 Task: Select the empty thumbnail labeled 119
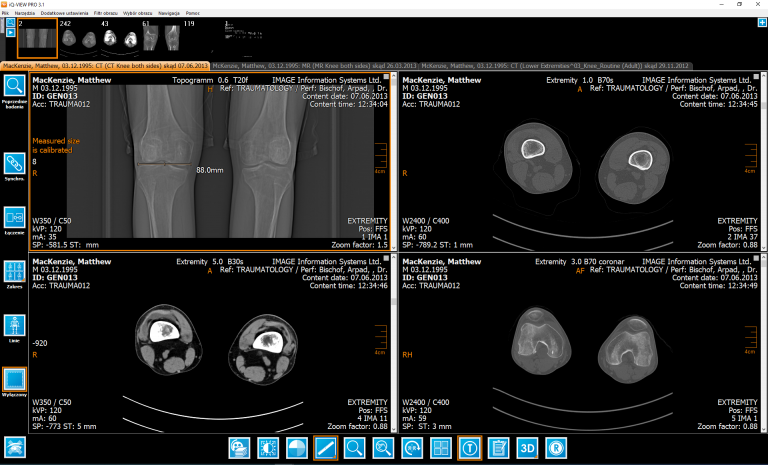click(x=202, y=39)
